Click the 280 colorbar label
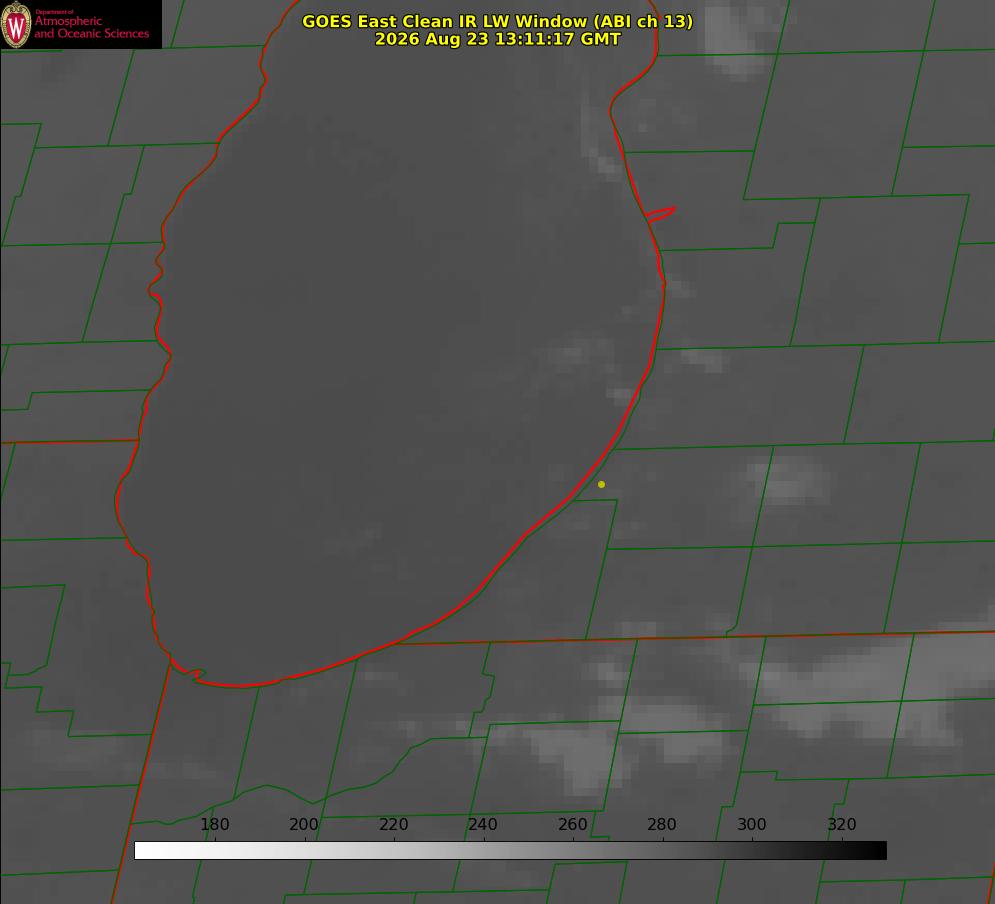This screenshot has width=995, height=904. 662,824
